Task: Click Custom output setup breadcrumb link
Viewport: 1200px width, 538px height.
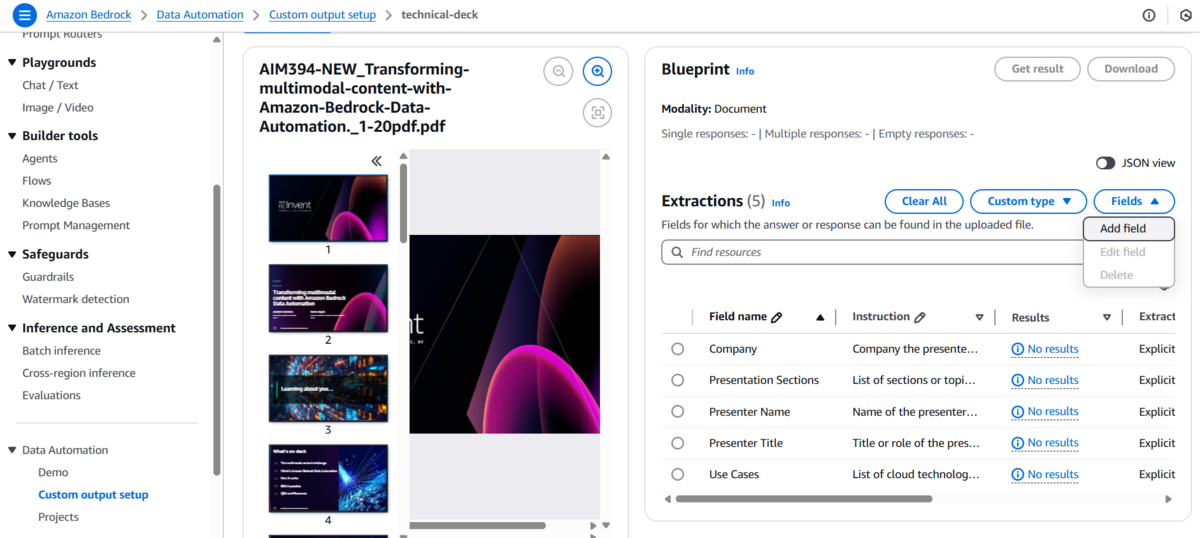Action: click(322, 15)
